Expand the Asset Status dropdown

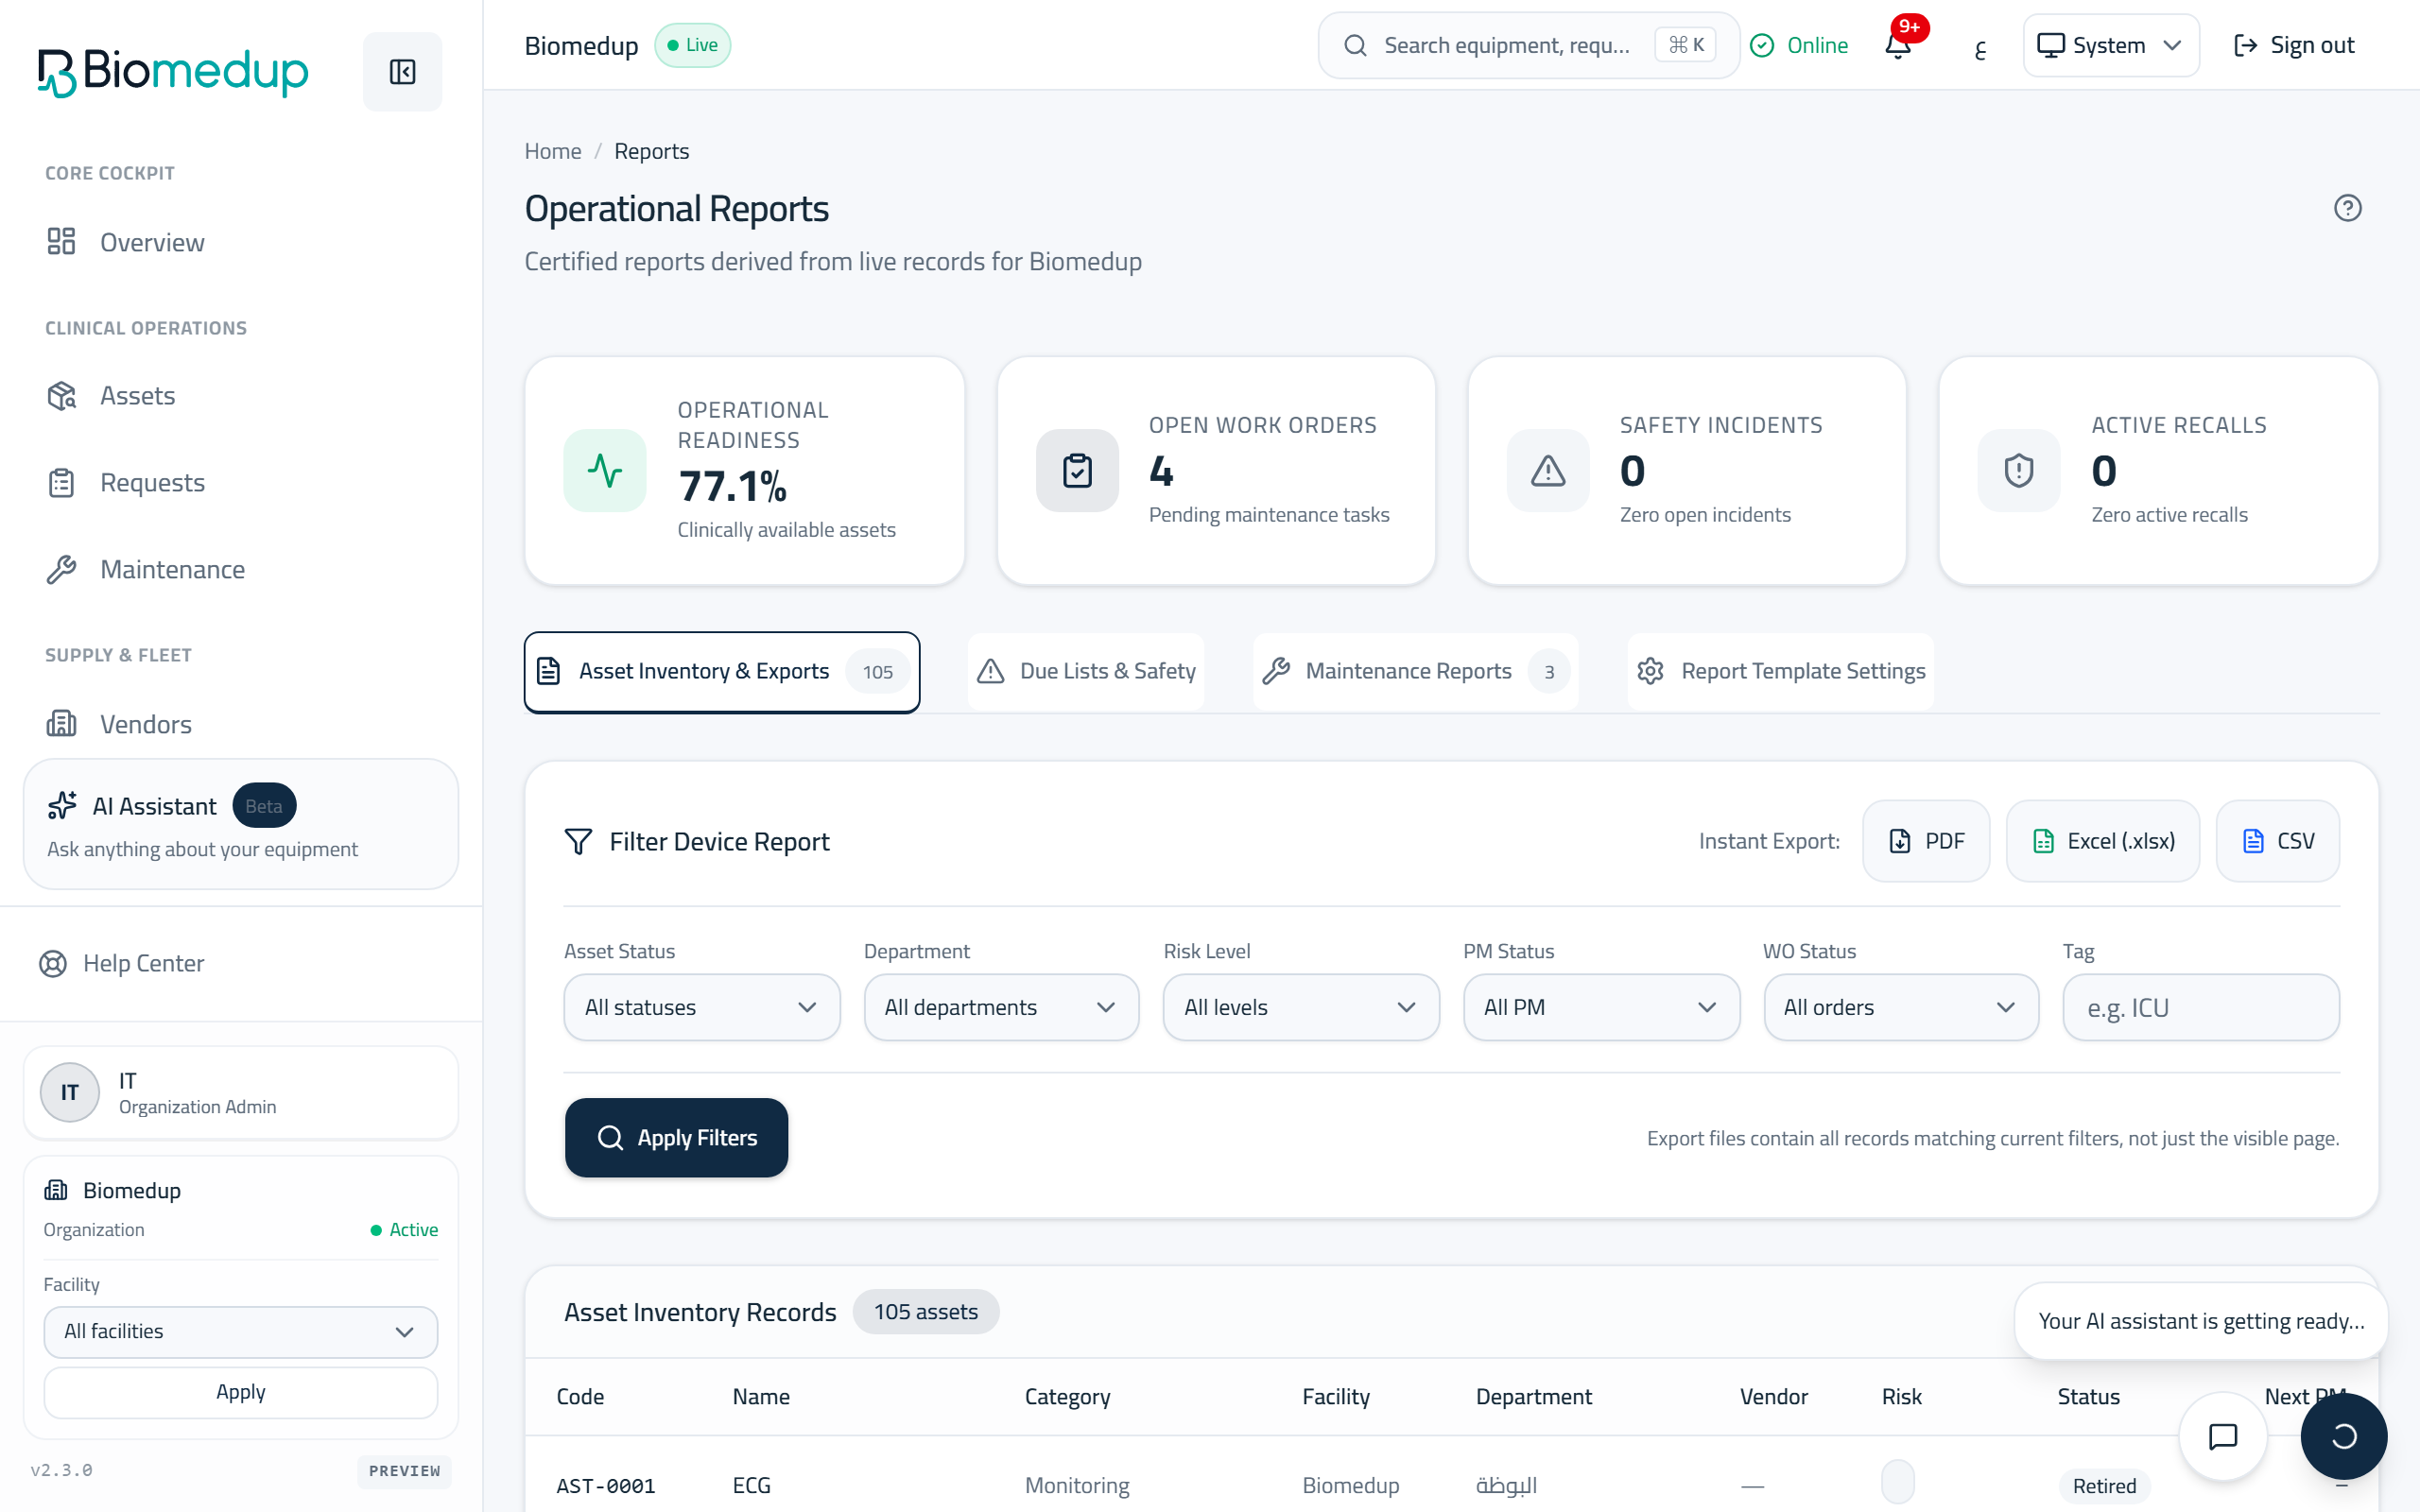(x=702, y=1007)
